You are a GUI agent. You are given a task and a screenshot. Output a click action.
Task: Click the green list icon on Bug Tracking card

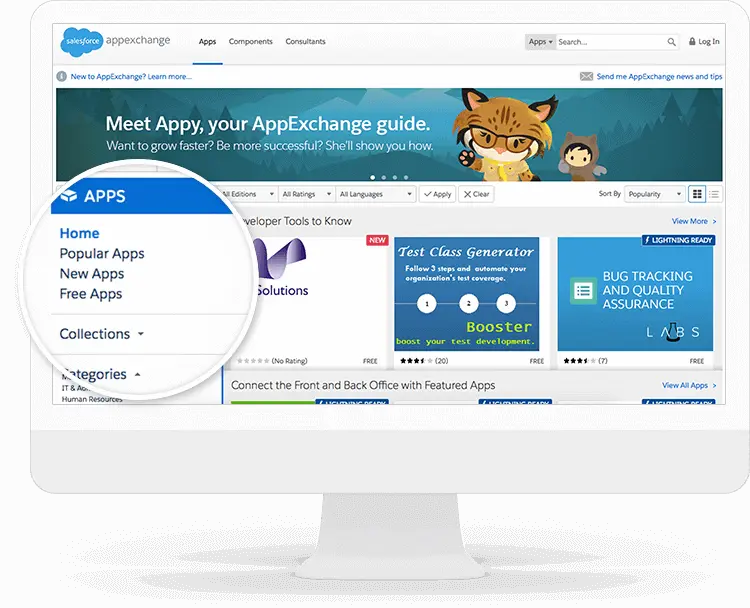pyautogui.click(x=583, y=291)
